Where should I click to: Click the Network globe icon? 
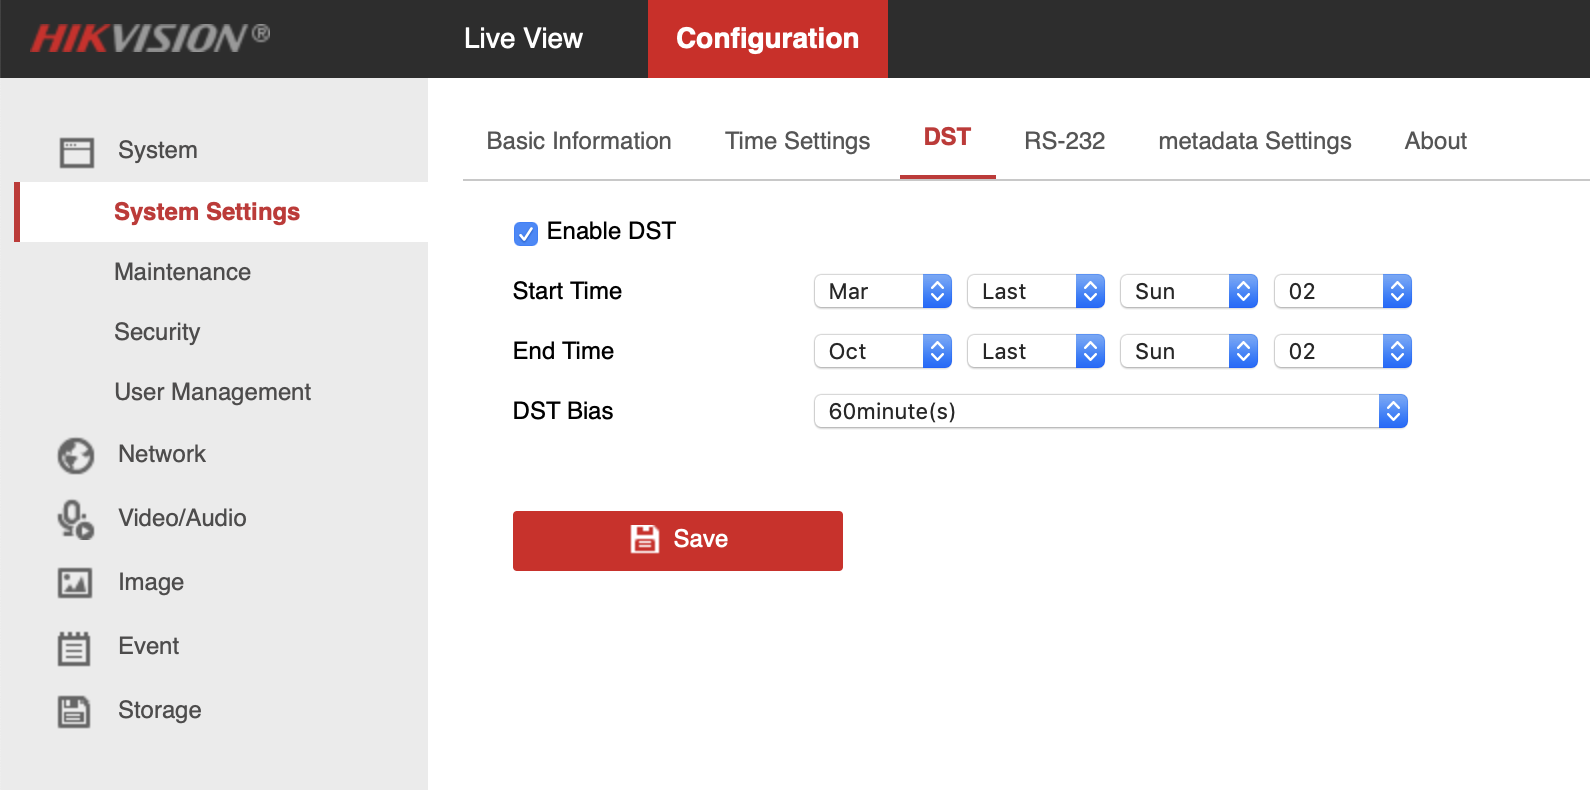pos(76,455)
